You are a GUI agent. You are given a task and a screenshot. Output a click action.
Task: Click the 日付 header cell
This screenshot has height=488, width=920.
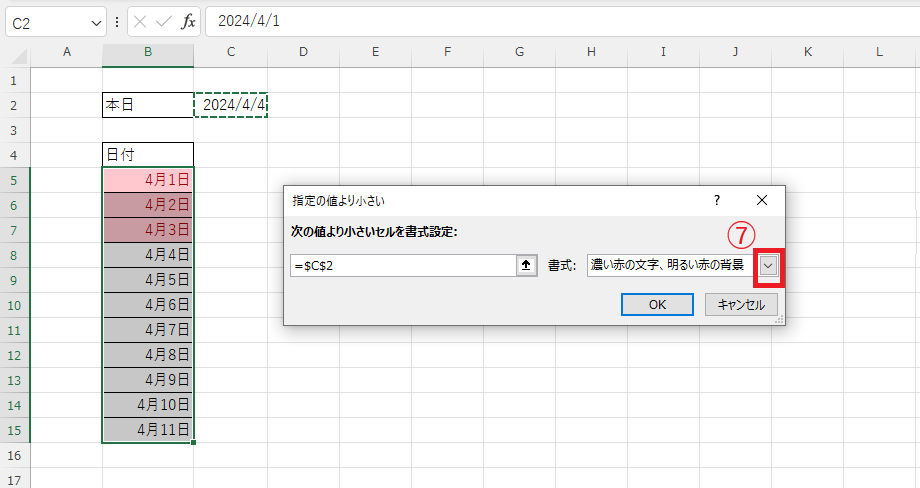click(x=148, y=155)
